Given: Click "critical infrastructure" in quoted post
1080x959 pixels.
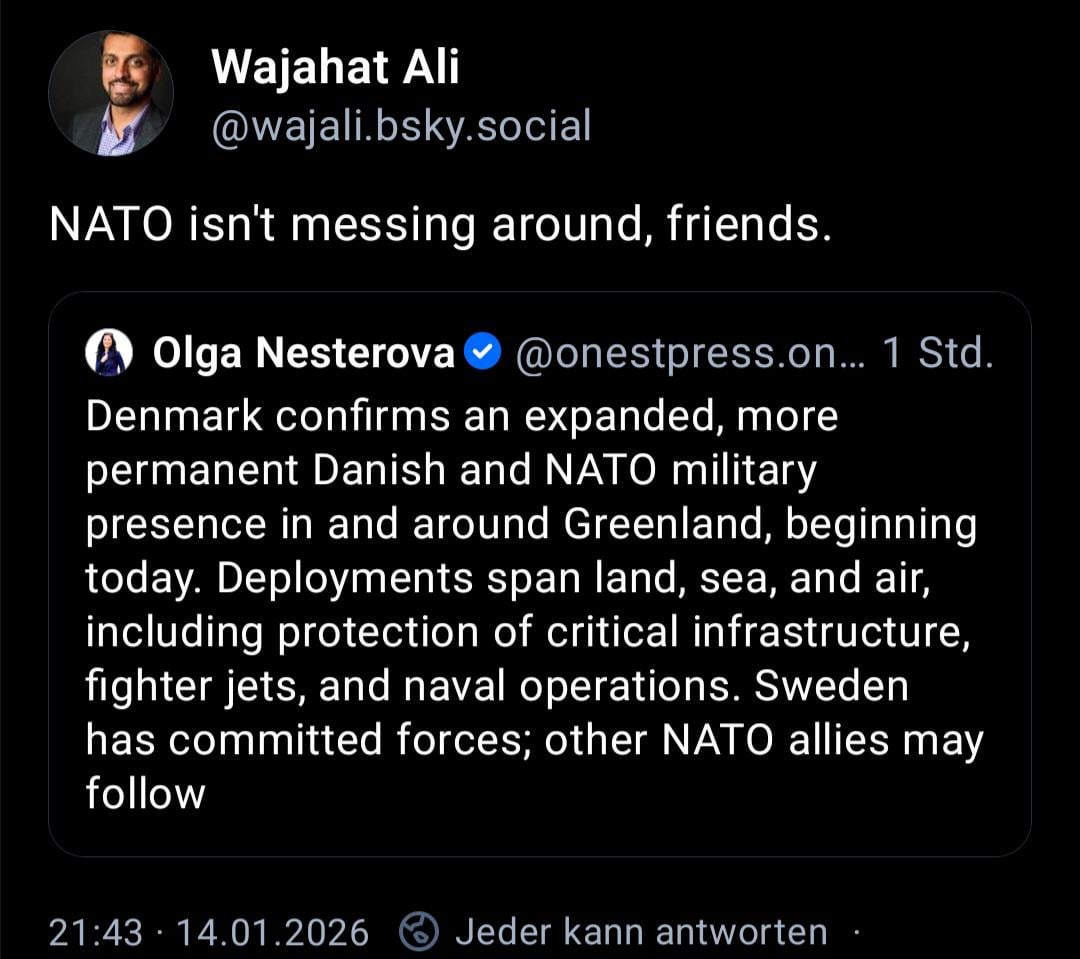Looking at the screenshot, I should (x=773, y=632).
